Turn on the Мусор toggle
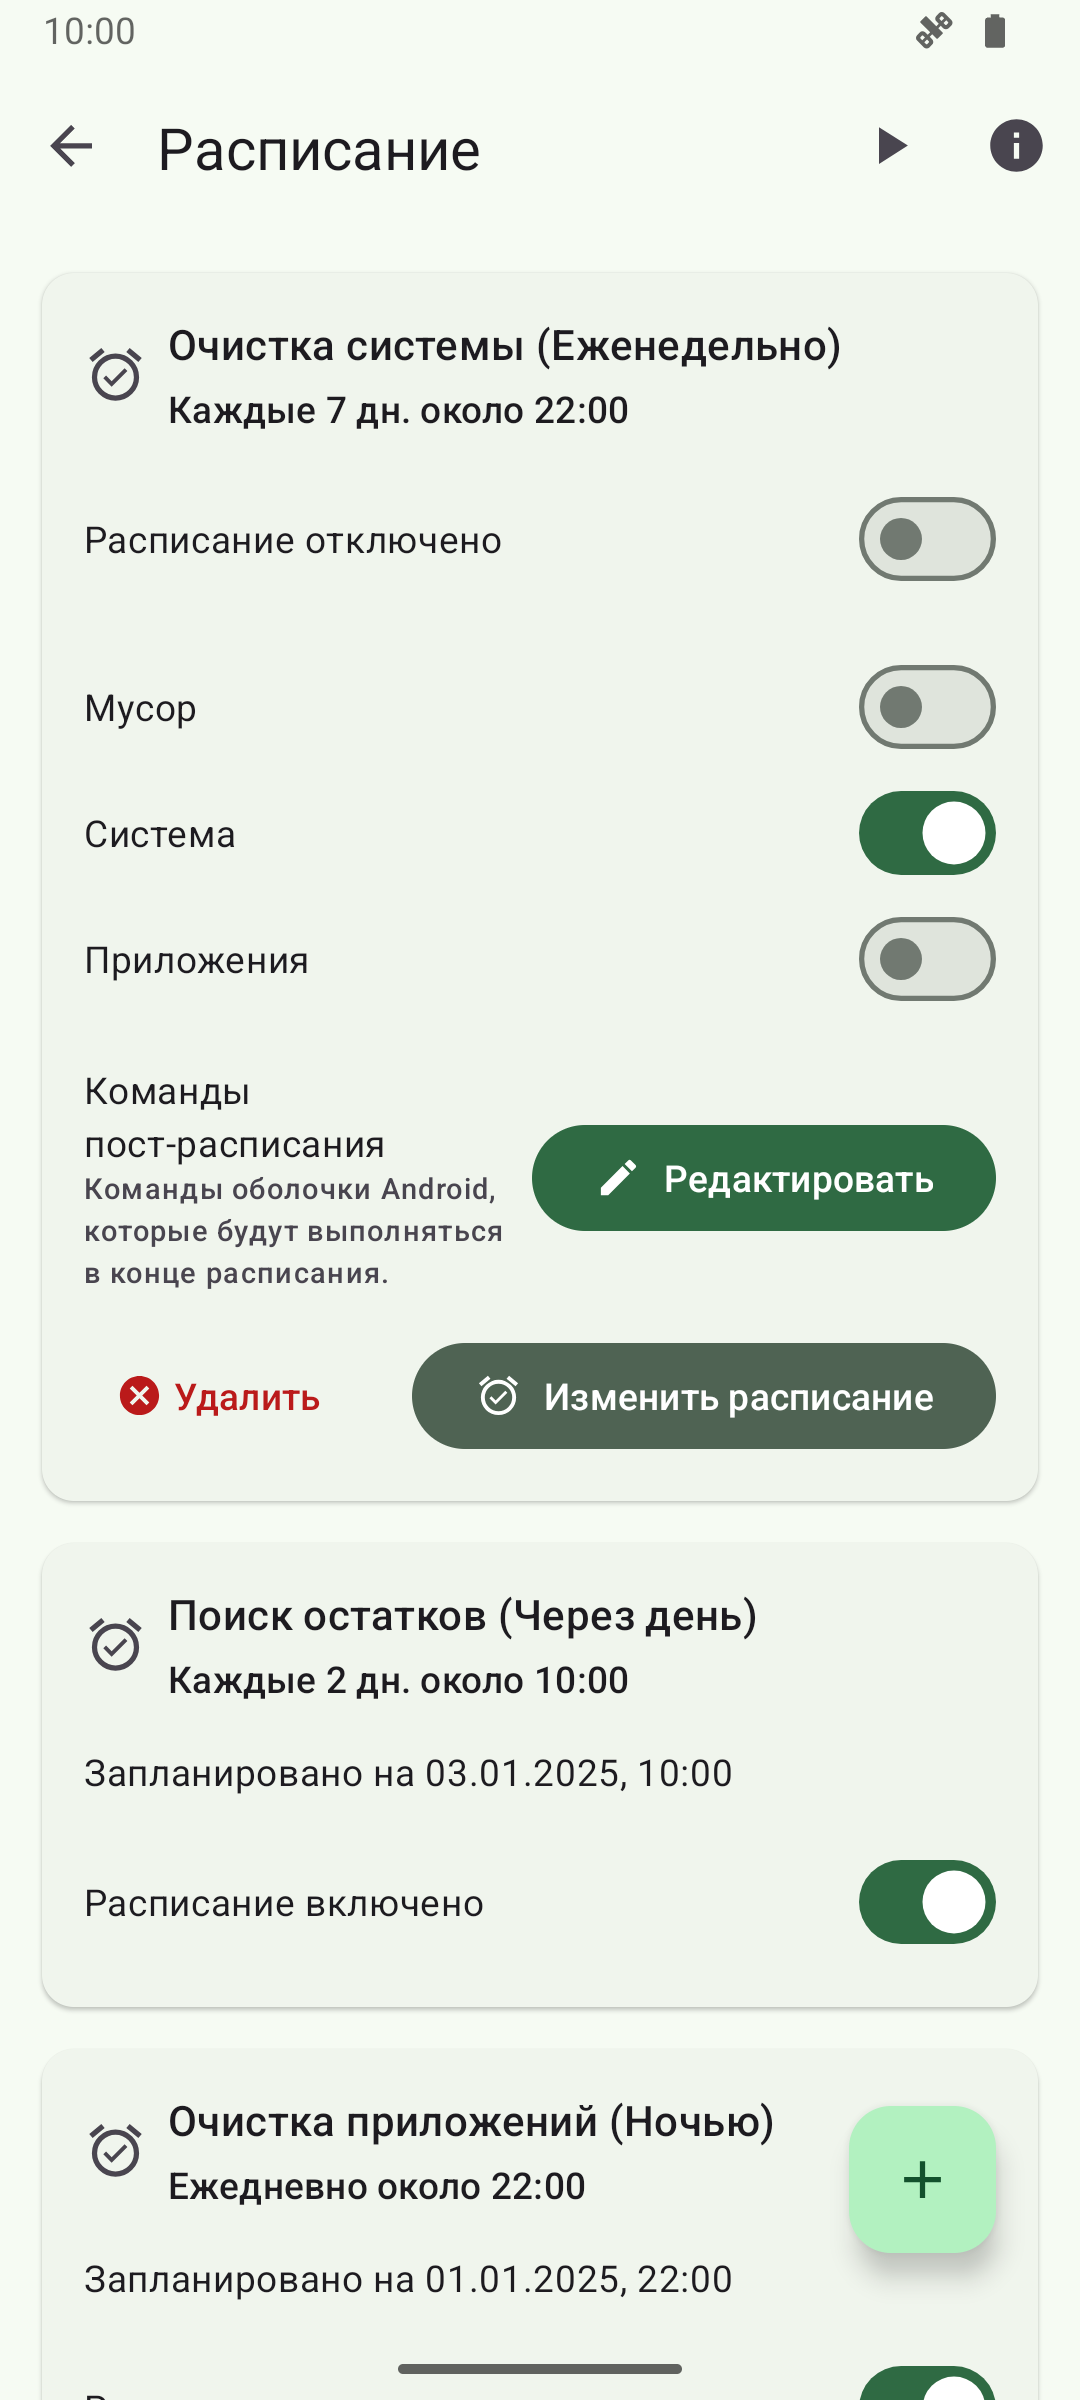The height and width of the screenshot is (2400, 1080). (927, 707)
